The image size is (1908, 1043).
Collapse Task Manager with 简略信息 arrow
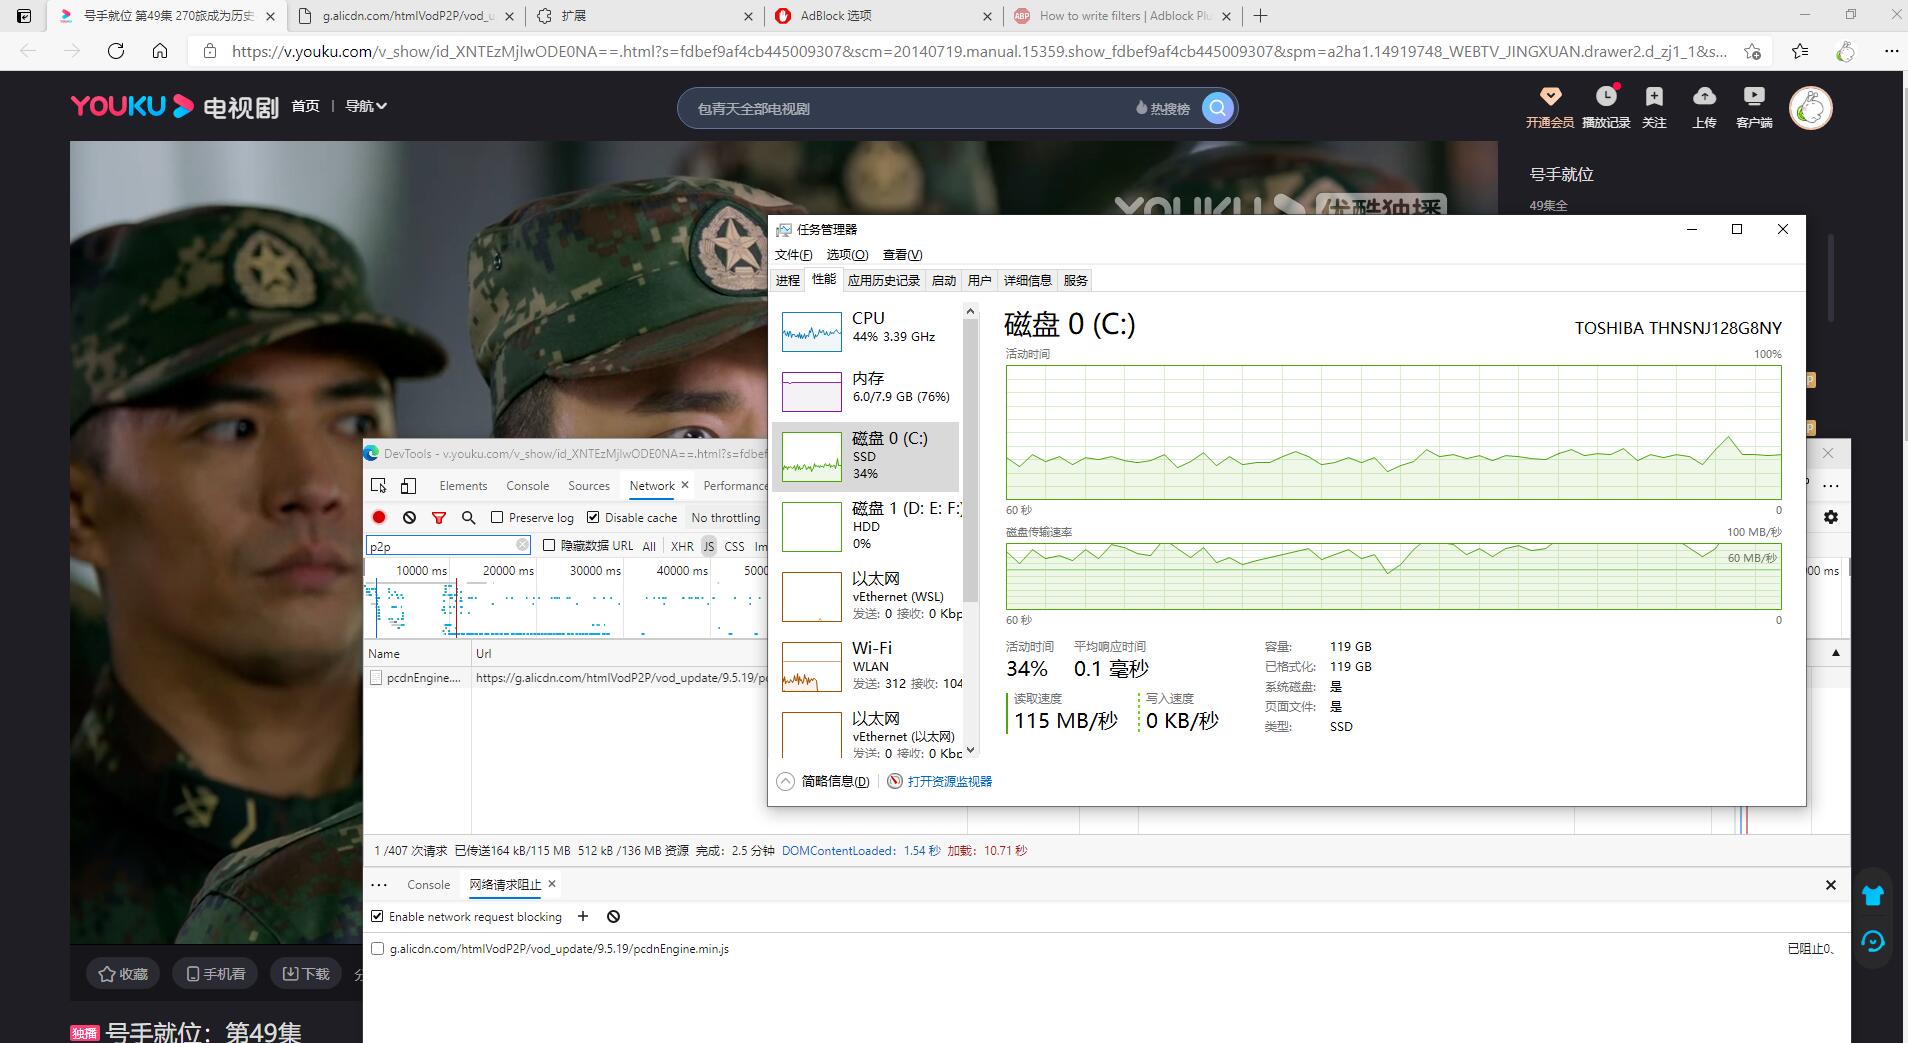(786, 781)
